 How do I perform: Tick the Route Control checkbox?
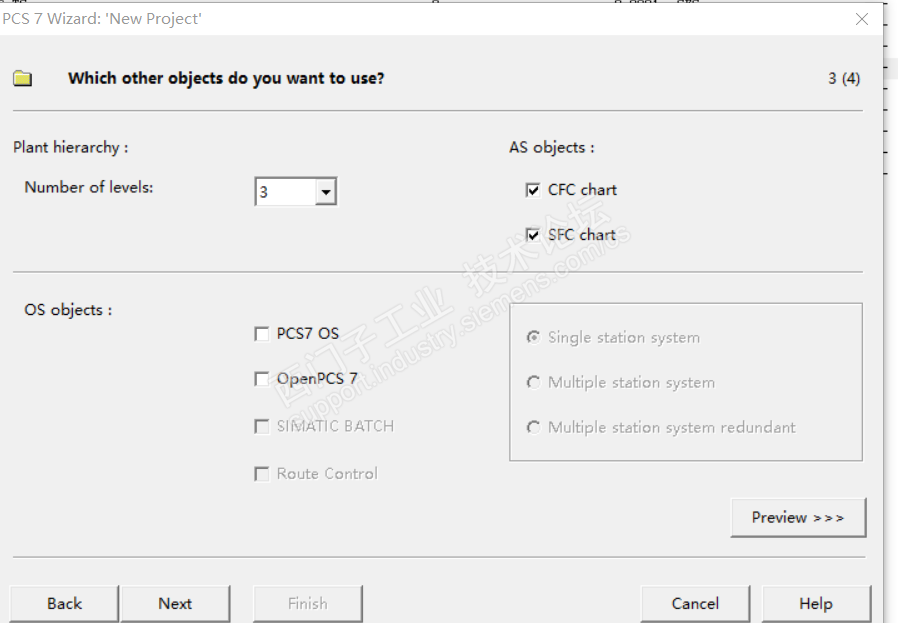point(262,474)
